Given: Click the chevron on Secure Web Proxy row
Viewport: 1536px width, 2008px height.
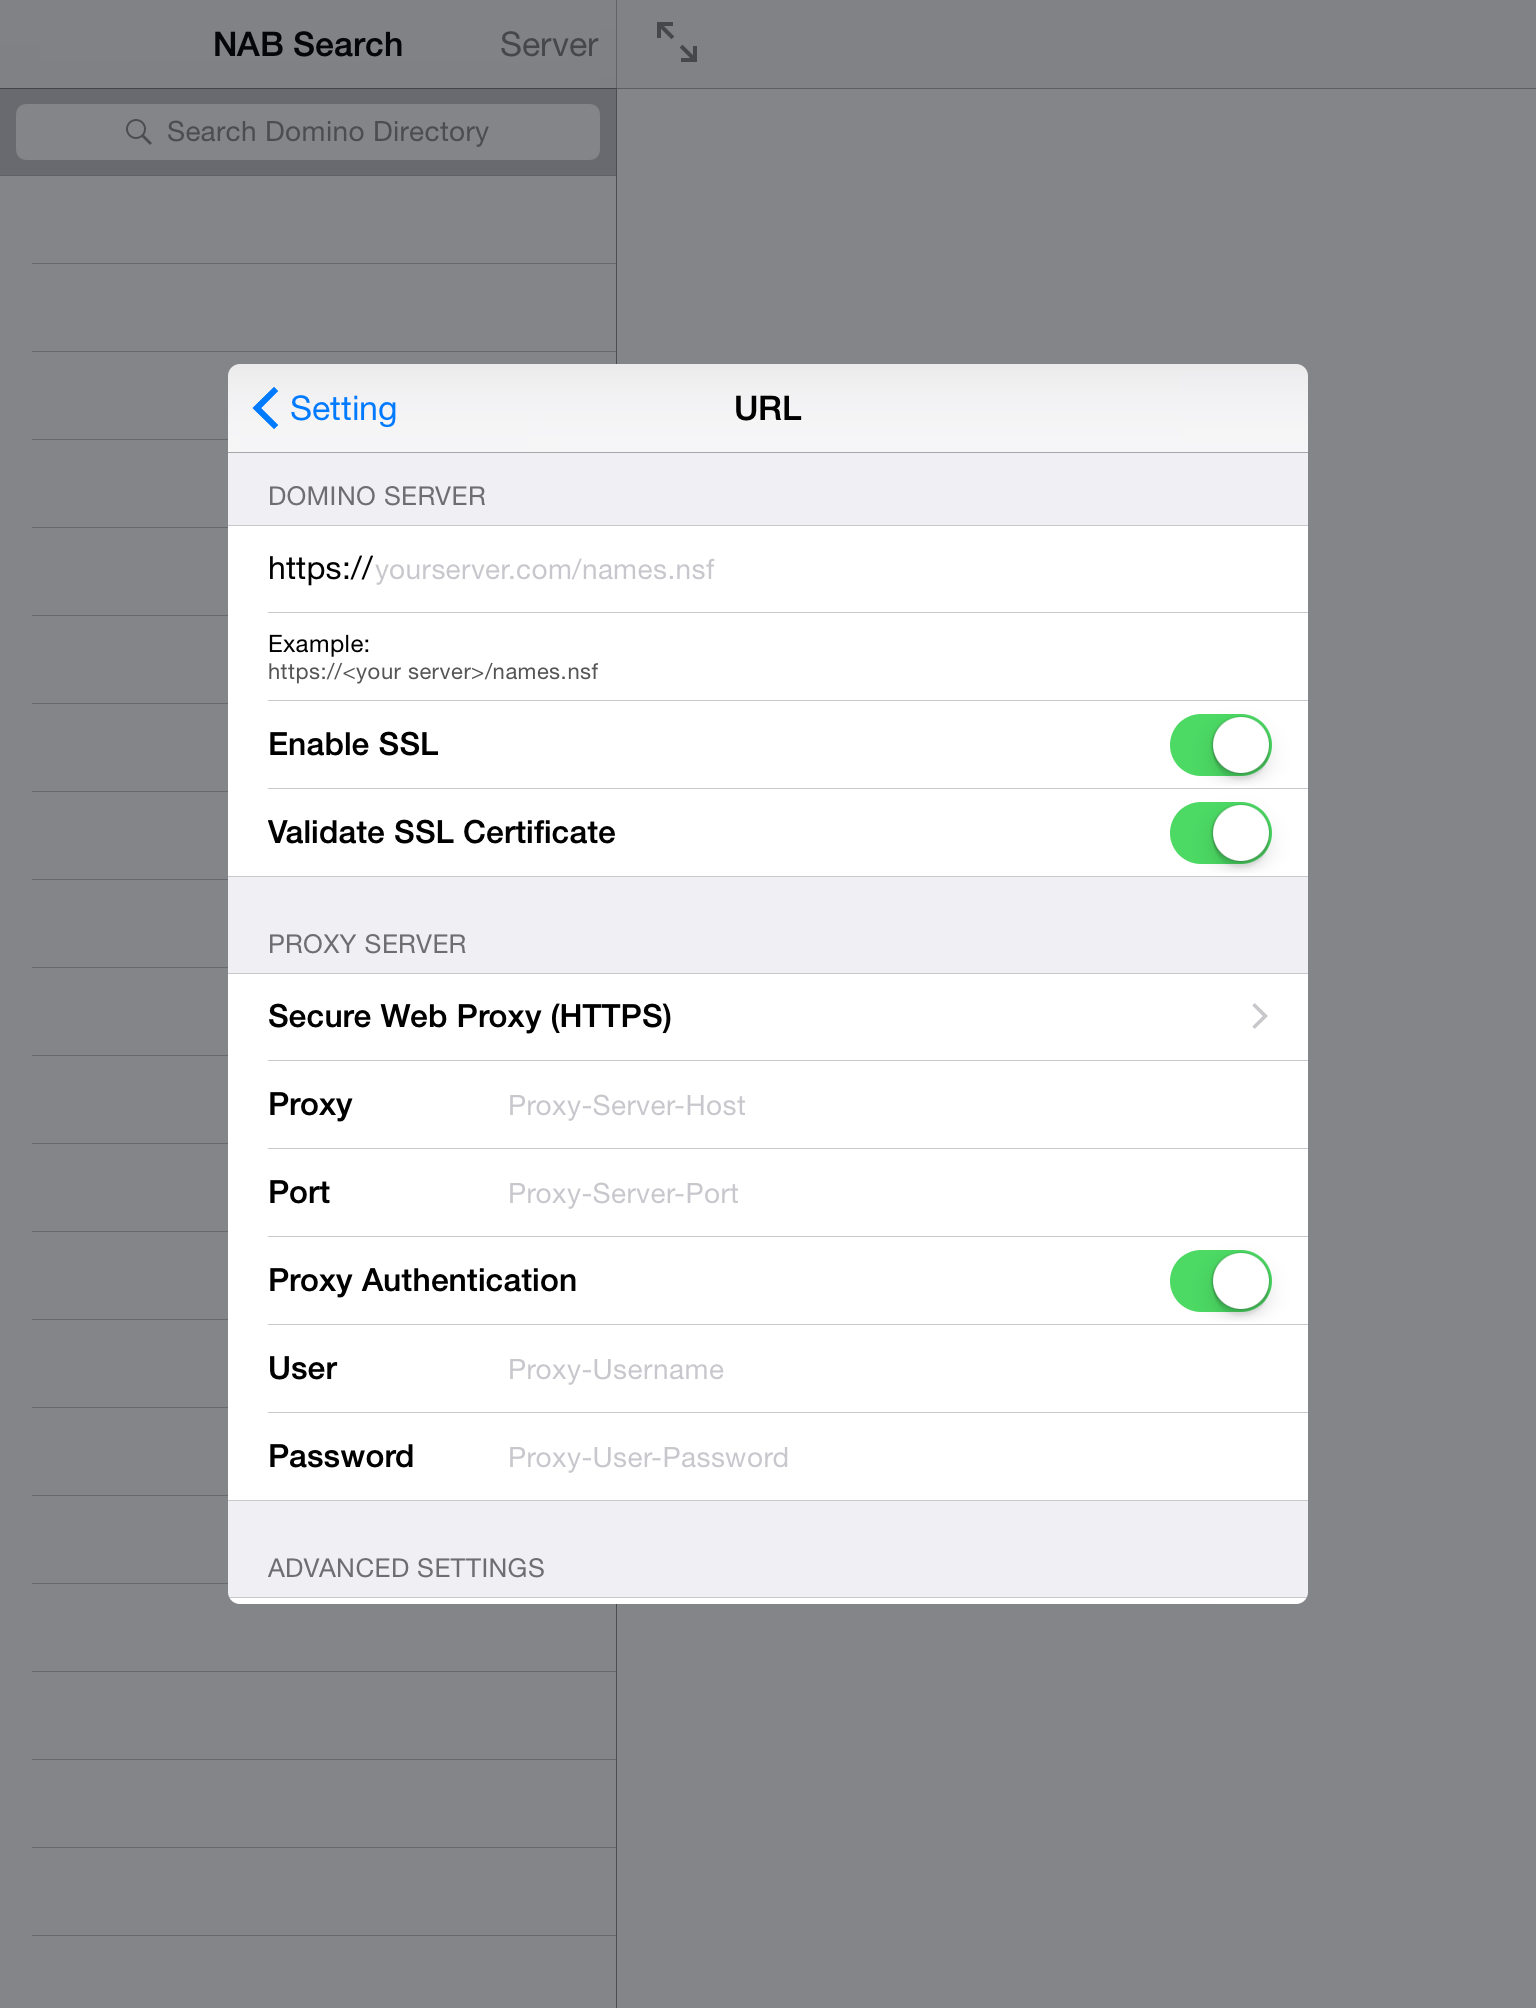Looking at the screenshot, I should point(1260,1017).
